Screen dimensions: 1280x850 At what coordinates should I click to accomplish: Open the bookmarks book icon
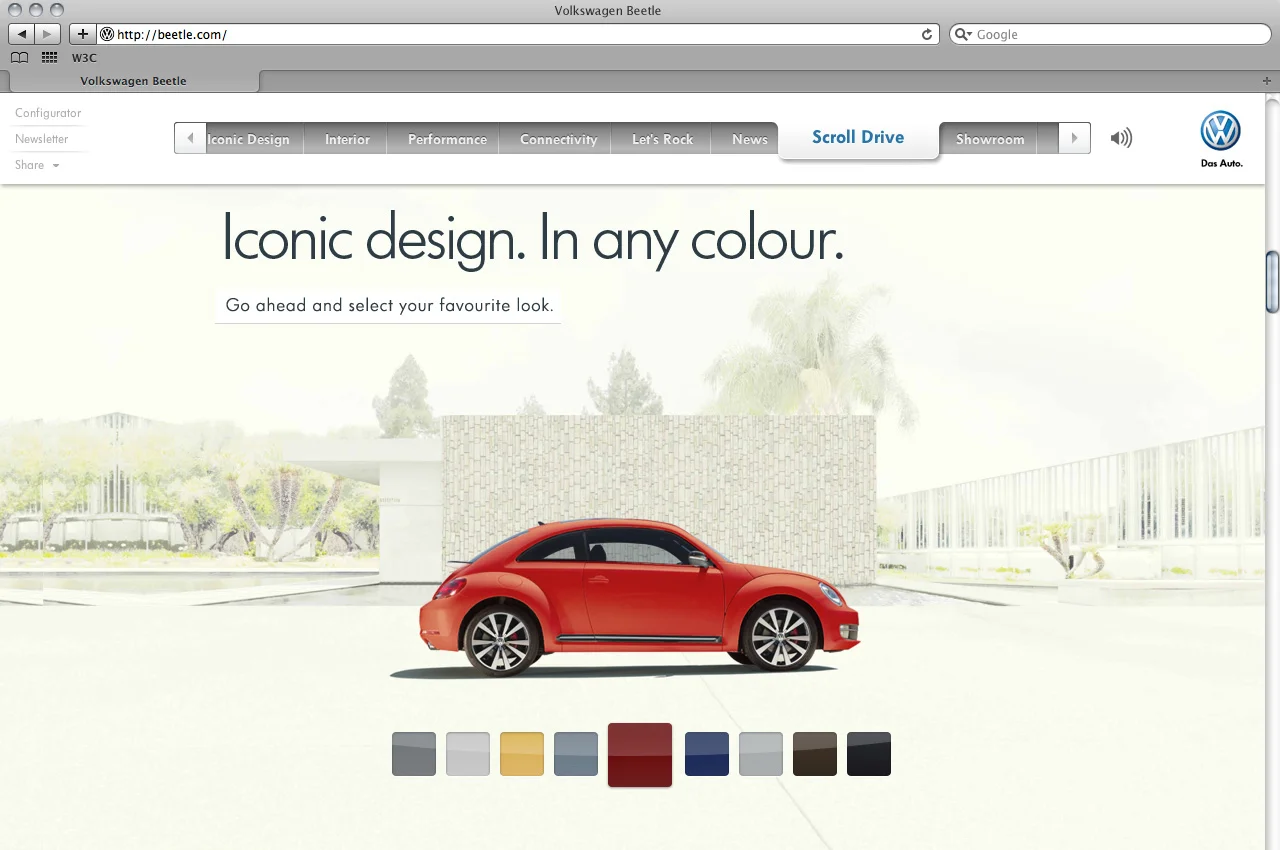(x=19, y=58)
